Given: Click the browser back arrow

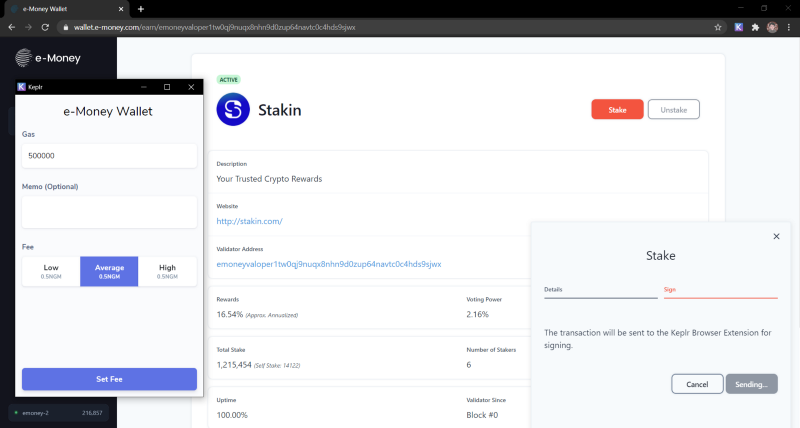Looking at the screenshot, I should (12, 27).
